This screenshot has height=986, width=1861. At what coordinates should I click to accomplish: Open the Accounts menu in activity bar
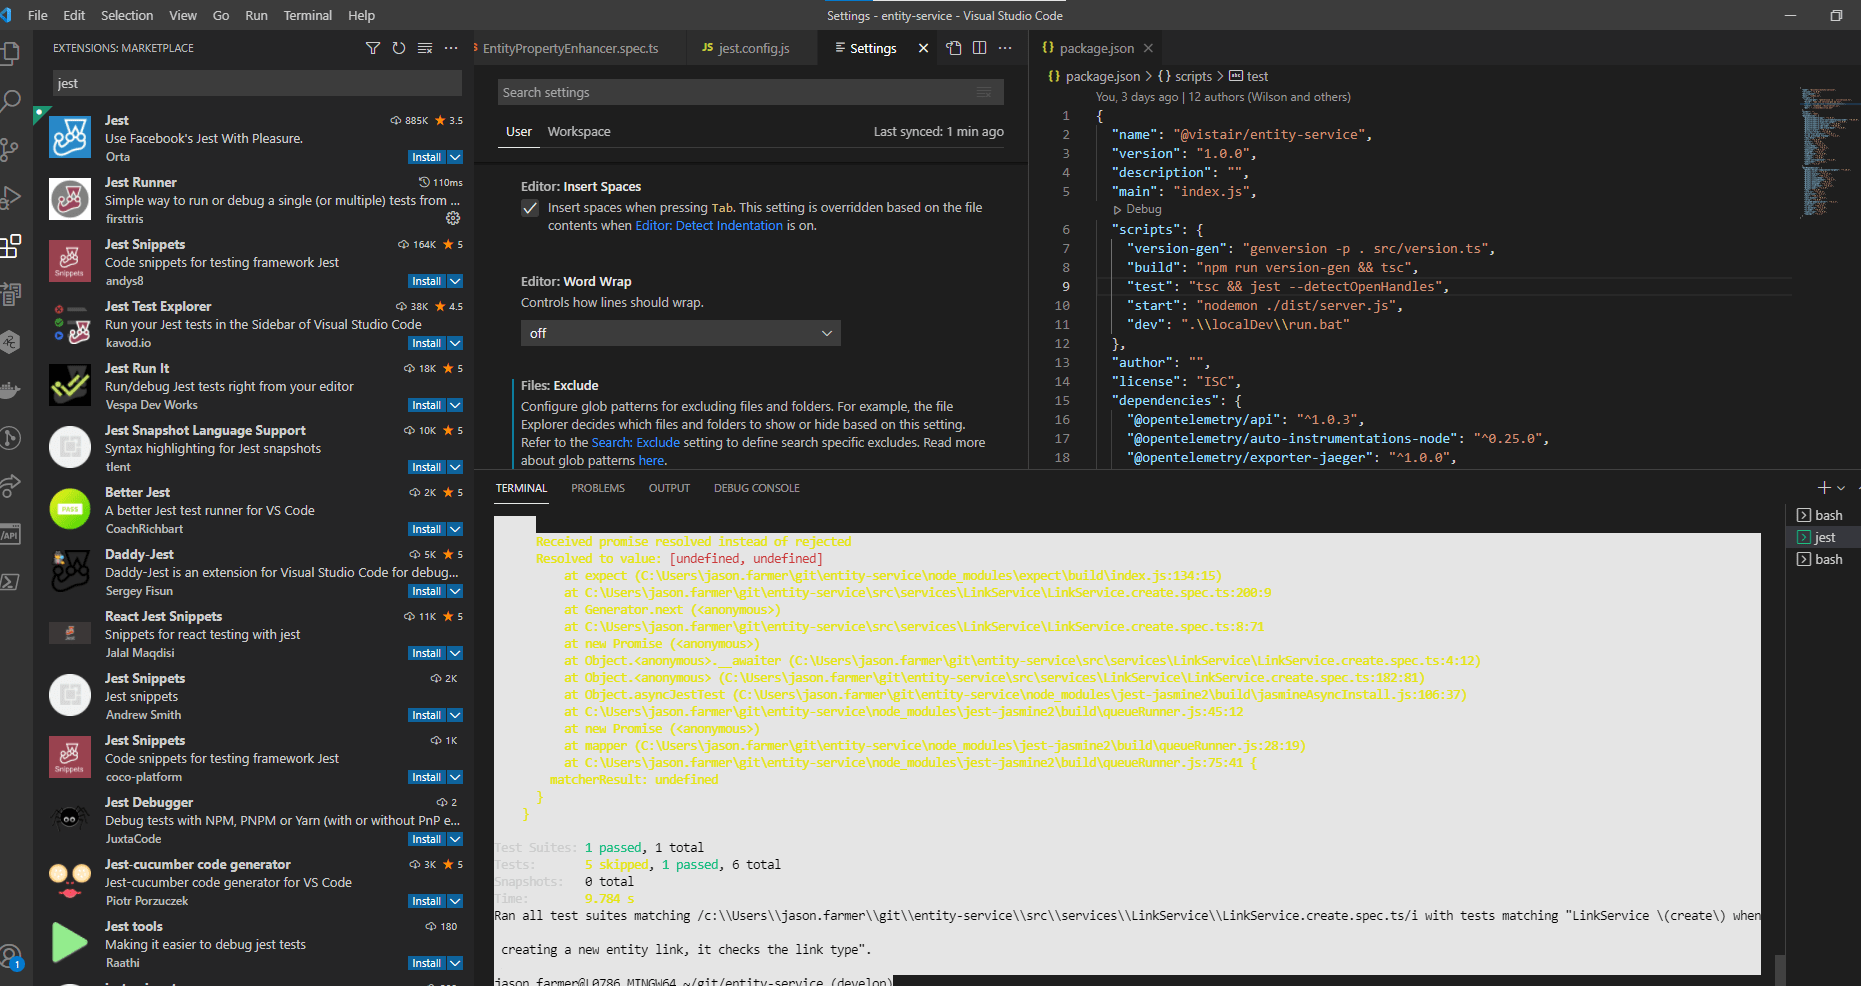11,957
